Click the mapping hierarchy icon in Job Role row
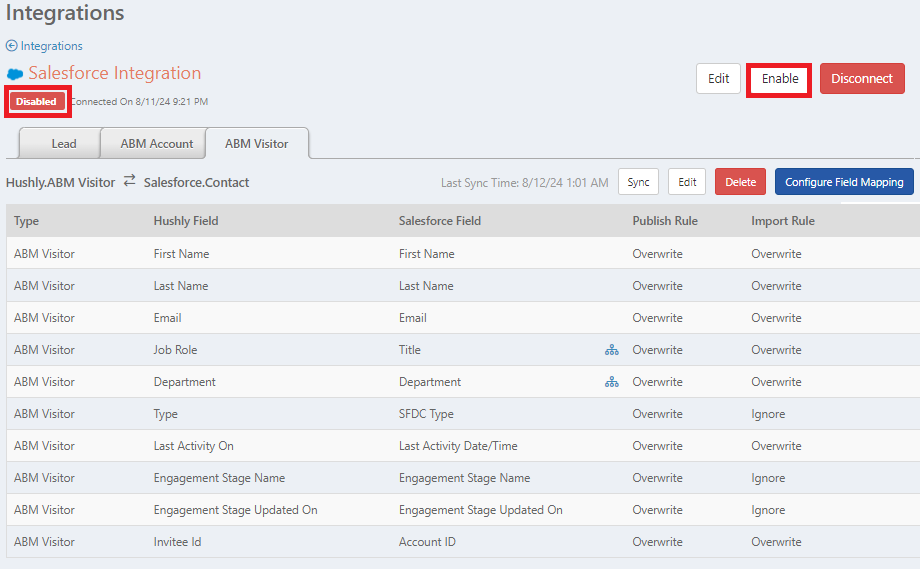920x569 pixels. coord(611,350)
